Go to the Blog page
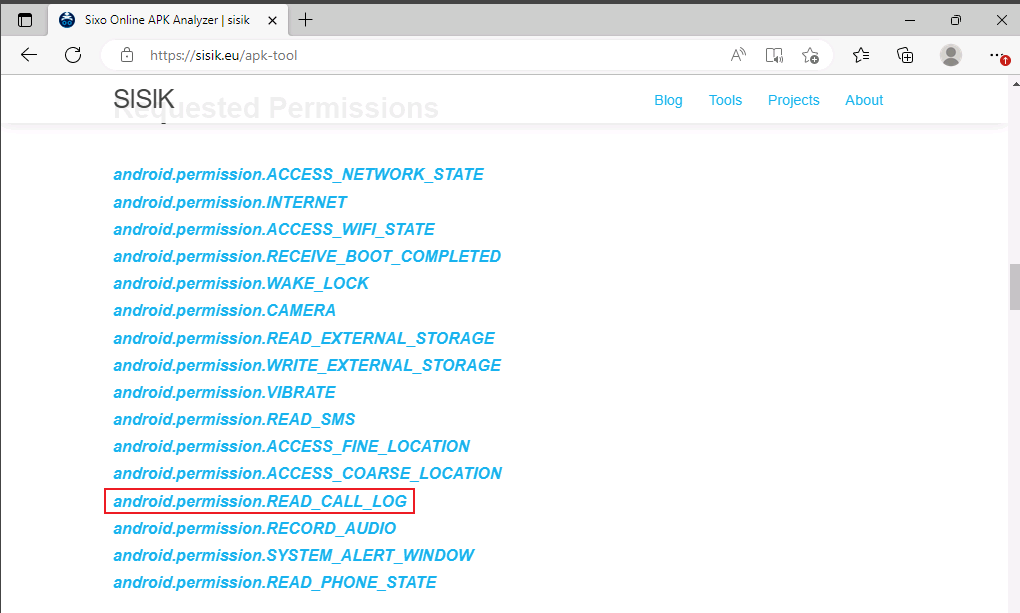1020x613 pixels. tap(668, 100)
